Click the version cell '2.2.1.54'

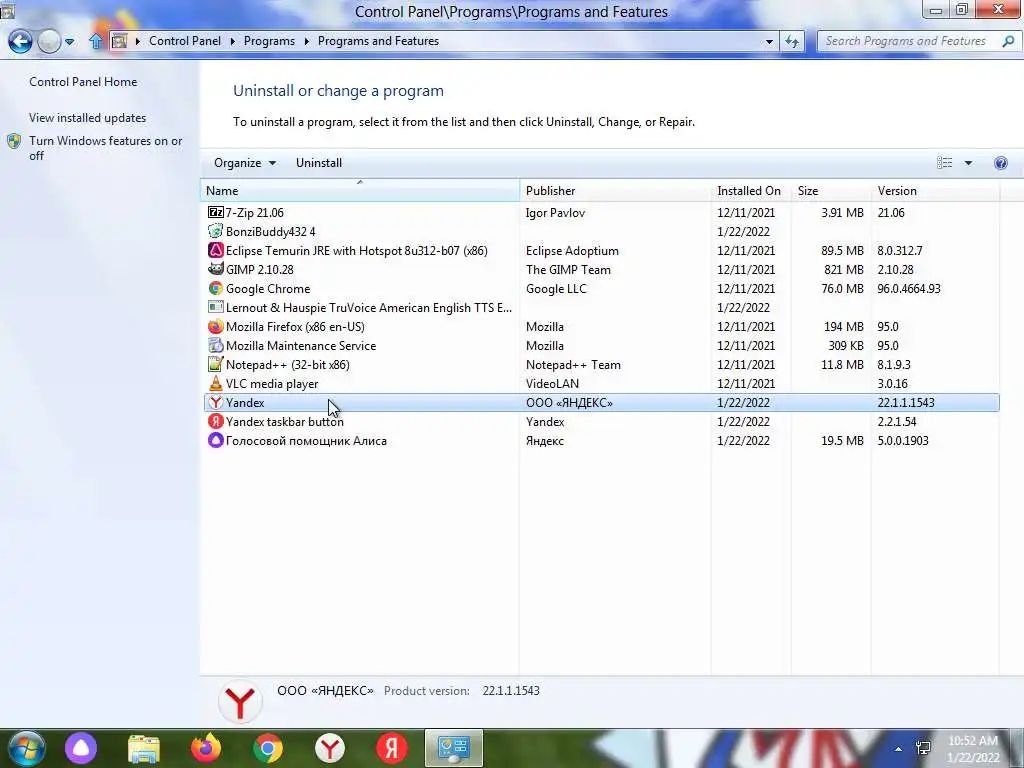[897, 421]
